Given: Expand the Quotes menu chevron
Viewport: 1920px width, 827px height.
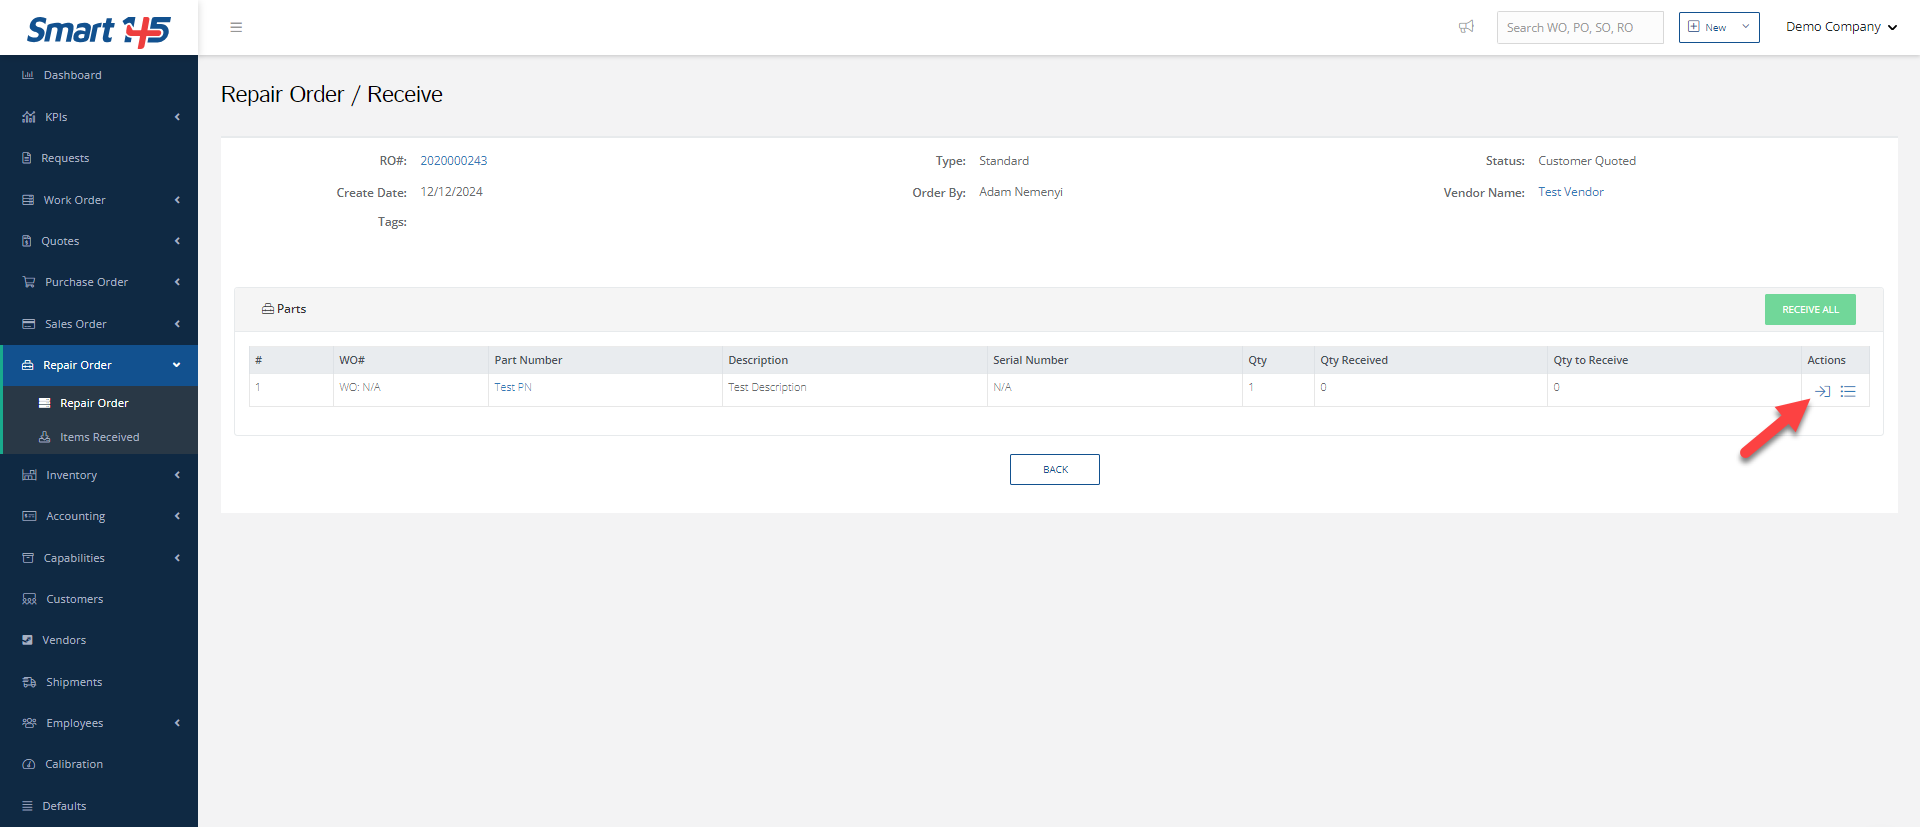Looking at the screenshot, I should click(177, 241).
